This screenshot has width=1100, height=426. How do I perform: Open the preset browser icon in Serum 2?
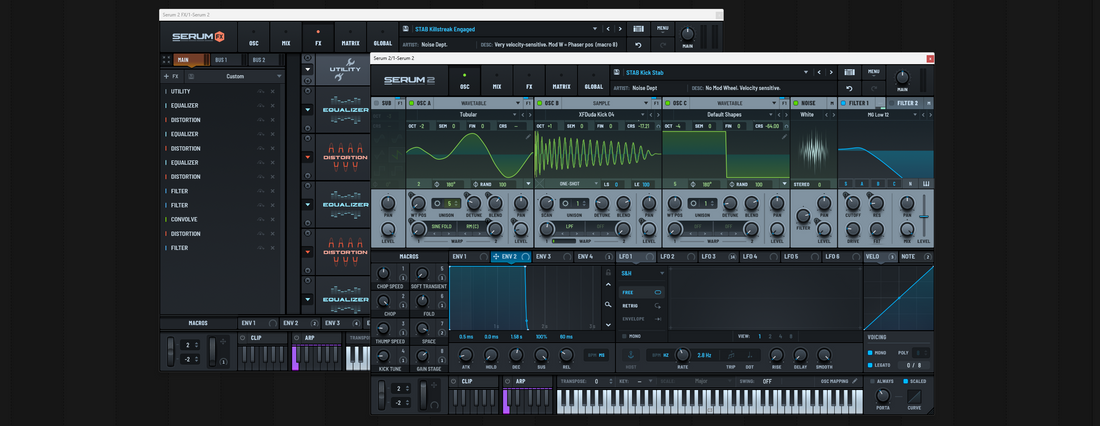click(x=850, y=72)
